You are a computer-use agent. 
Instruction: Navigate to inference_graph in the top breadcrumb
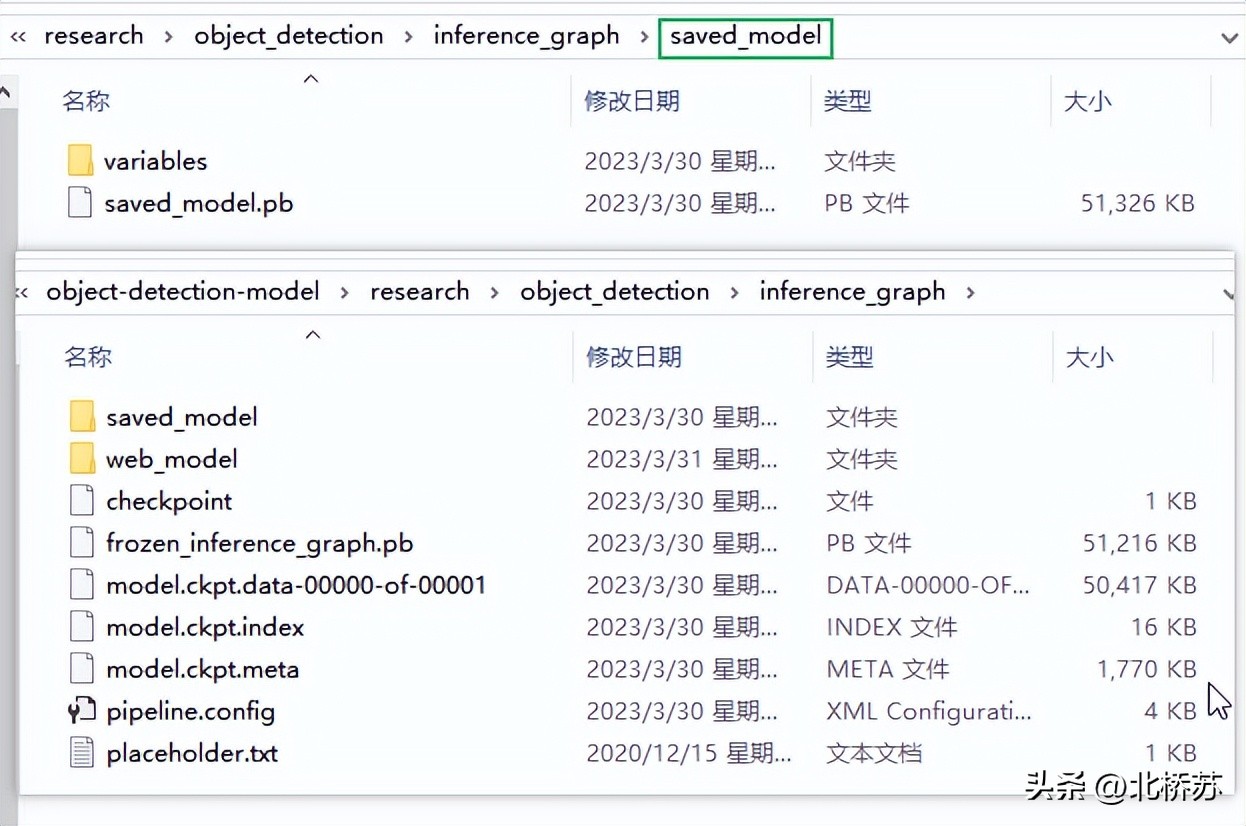coord(526,35)
